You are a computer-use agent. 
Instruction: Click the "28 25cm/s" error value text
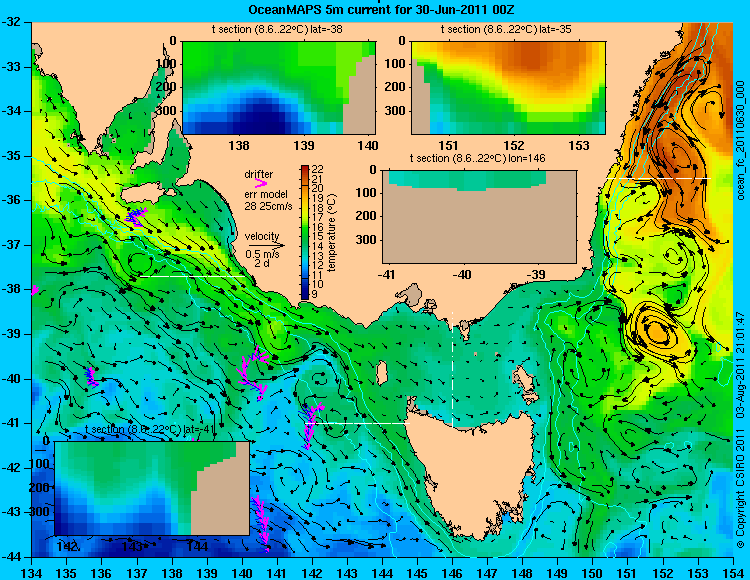[268, 207]
